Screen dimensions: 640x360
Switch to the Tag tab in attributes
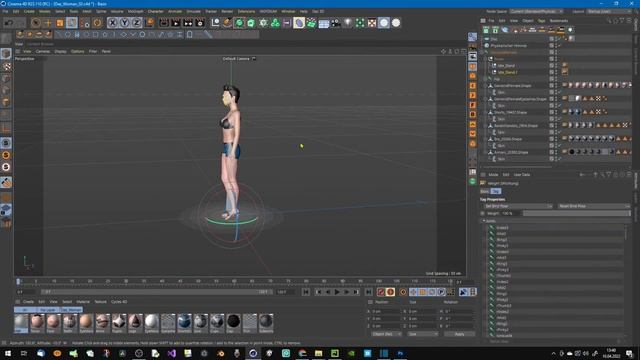pyautogui.click(x=496, y=191)
